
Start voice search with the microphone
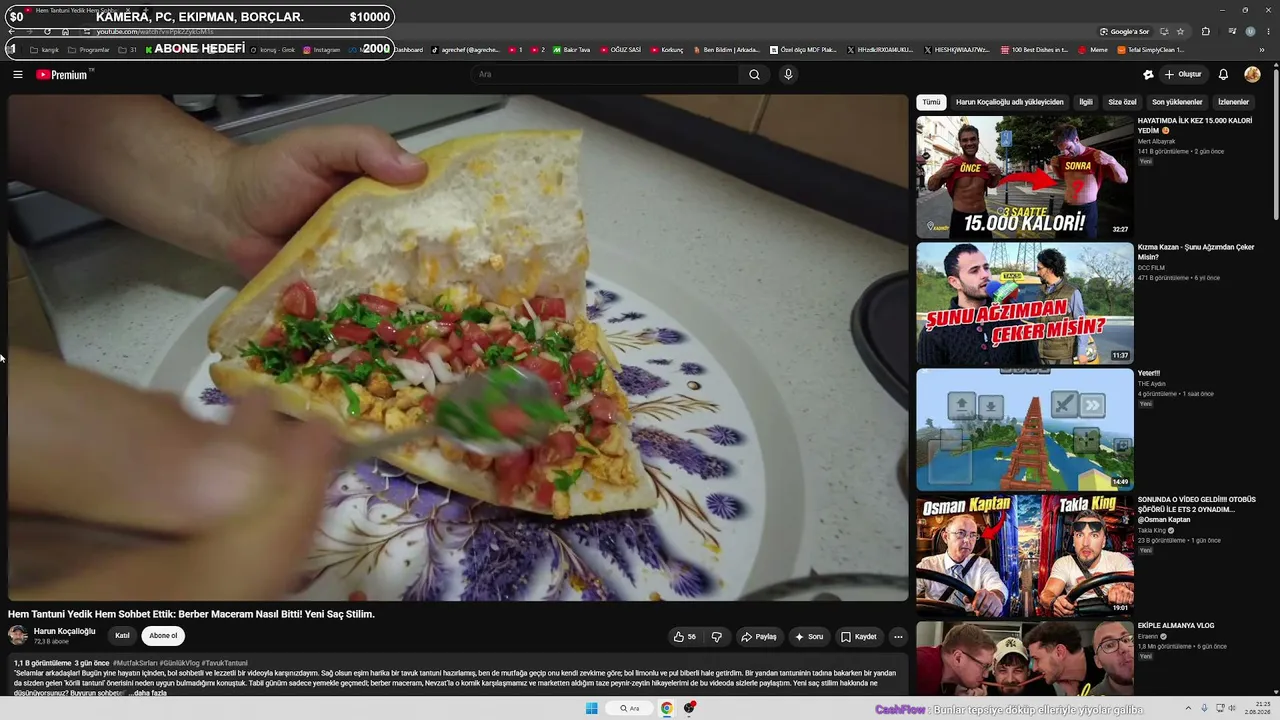point(788,74)
